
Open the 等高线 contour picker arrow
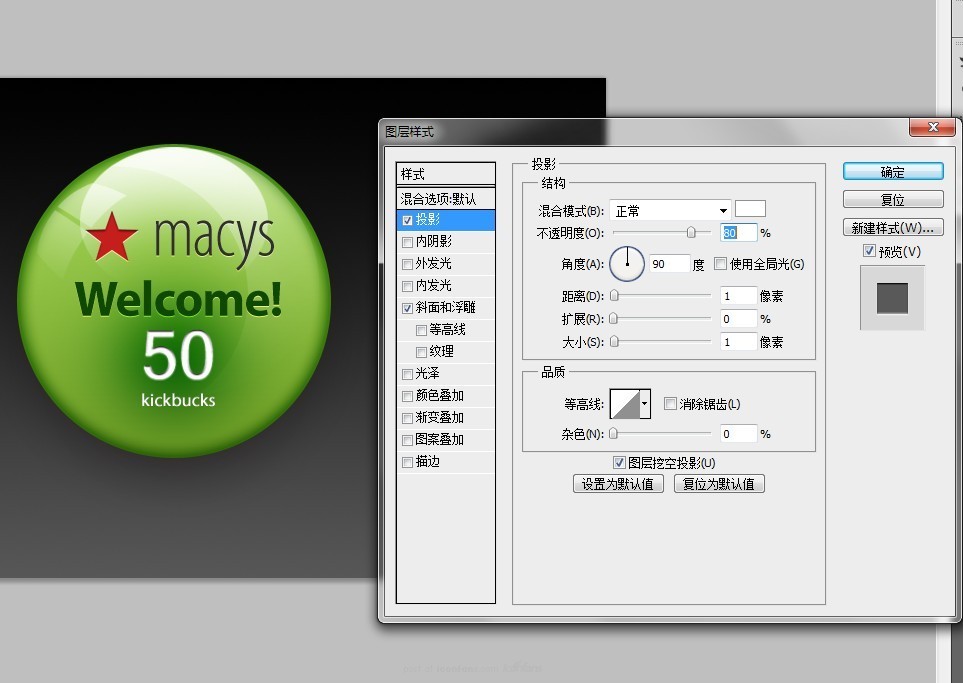coord(645,404)
